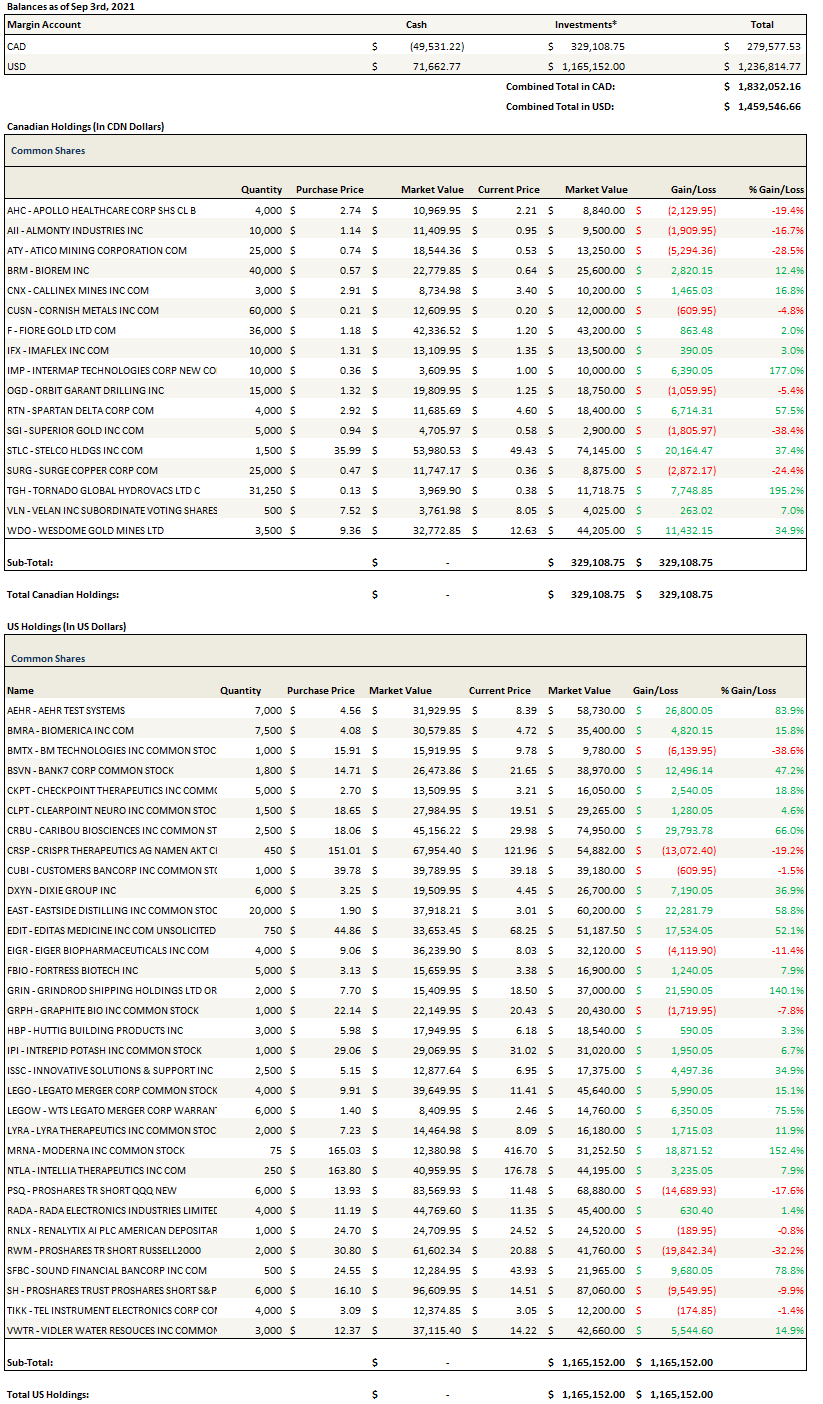This screenshot has height=1404, width=823.
Task: Select the 195.2% gain for TGH Tornado
Action: click(x=787, y=490)
